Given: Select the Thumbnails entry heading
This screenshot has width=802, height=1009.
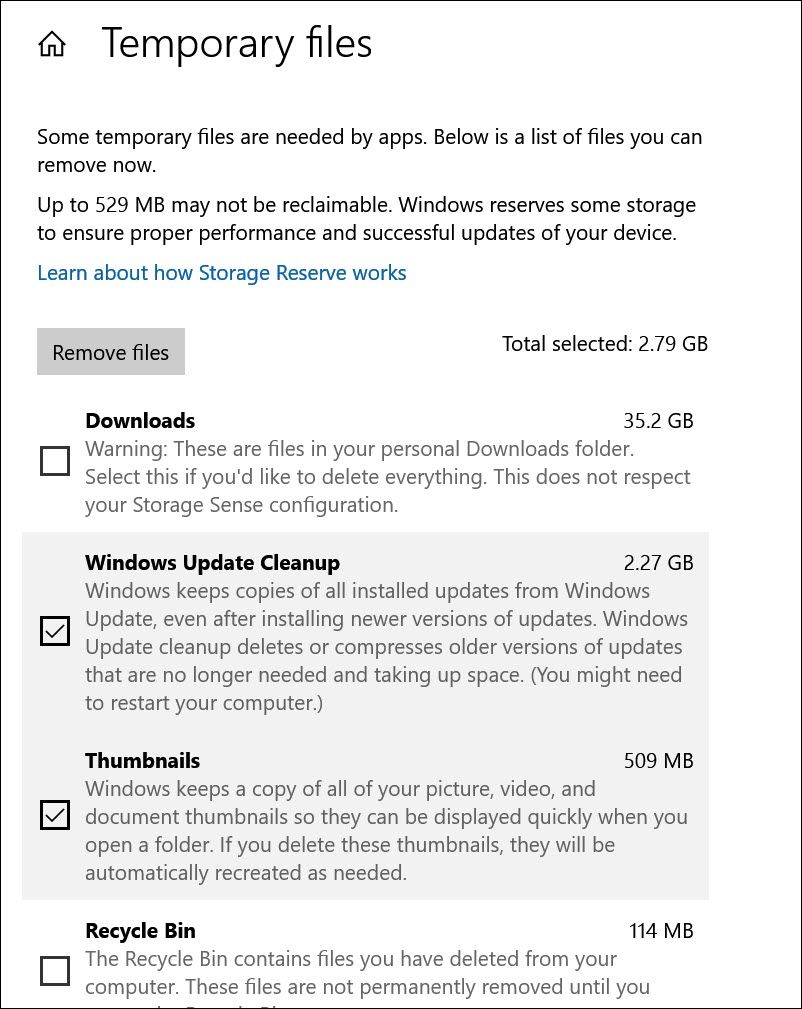Looking at the screenshot, I should click(142, 761).
